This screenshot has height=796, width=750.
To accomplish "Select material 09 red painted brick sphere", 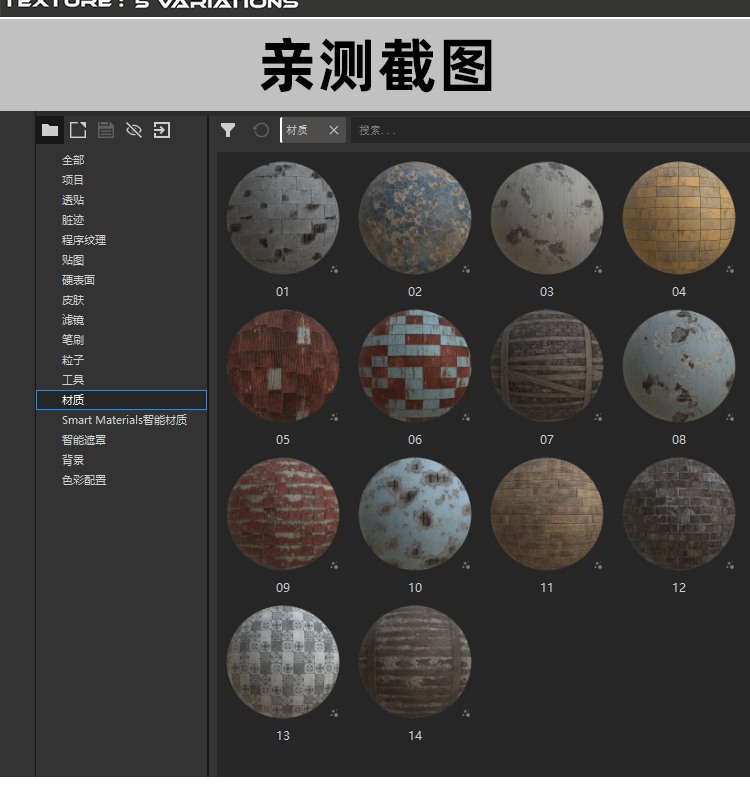I will pyautogui.click(x=283, y=514).
